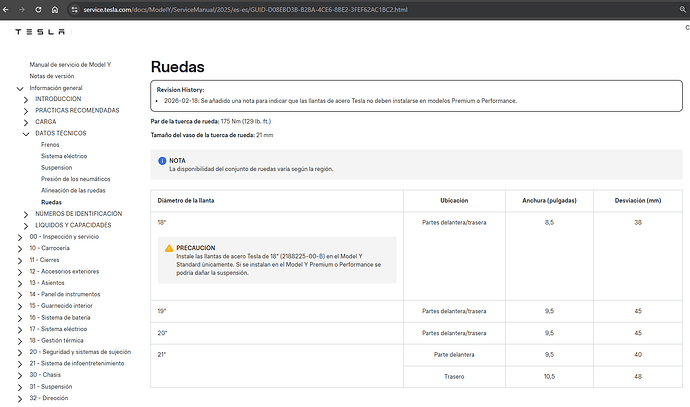690x407 pixels.
Task: Open 14 - Panel de instrumentos section
Action: (65, 294)
